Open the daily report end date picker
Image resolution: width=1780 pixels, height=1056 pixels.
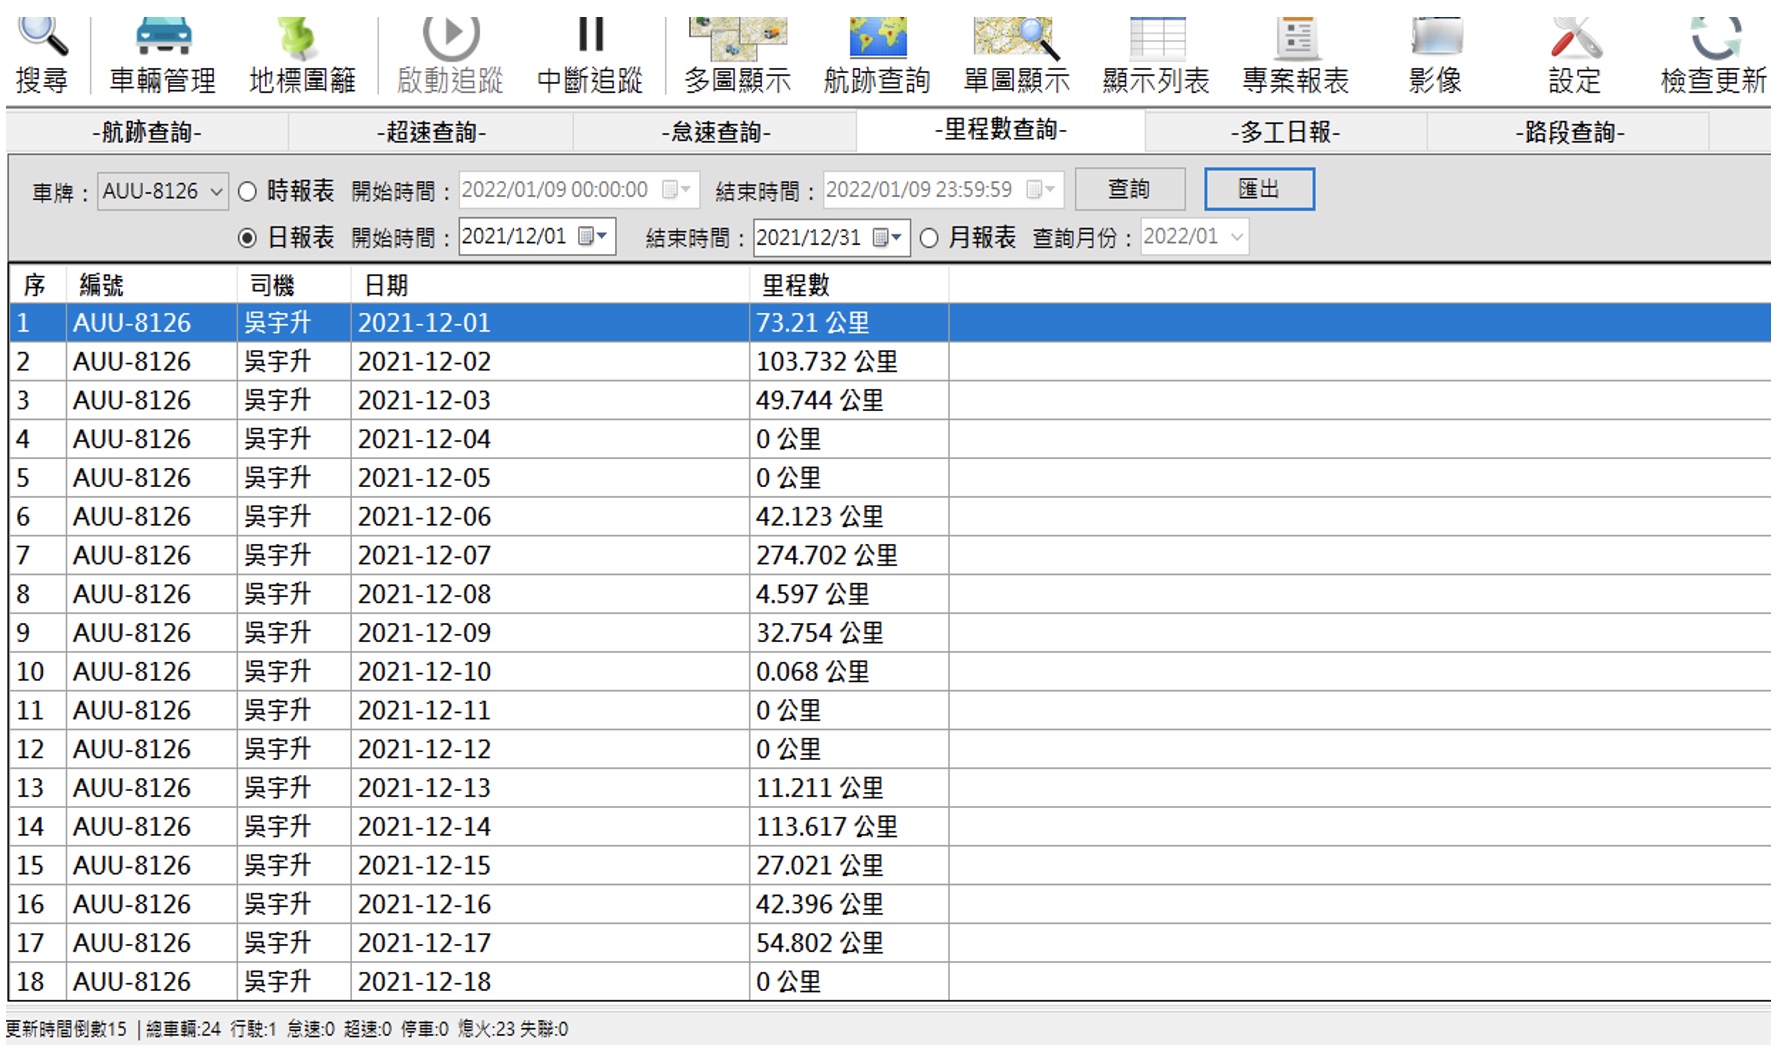click(x=887, y=238)
